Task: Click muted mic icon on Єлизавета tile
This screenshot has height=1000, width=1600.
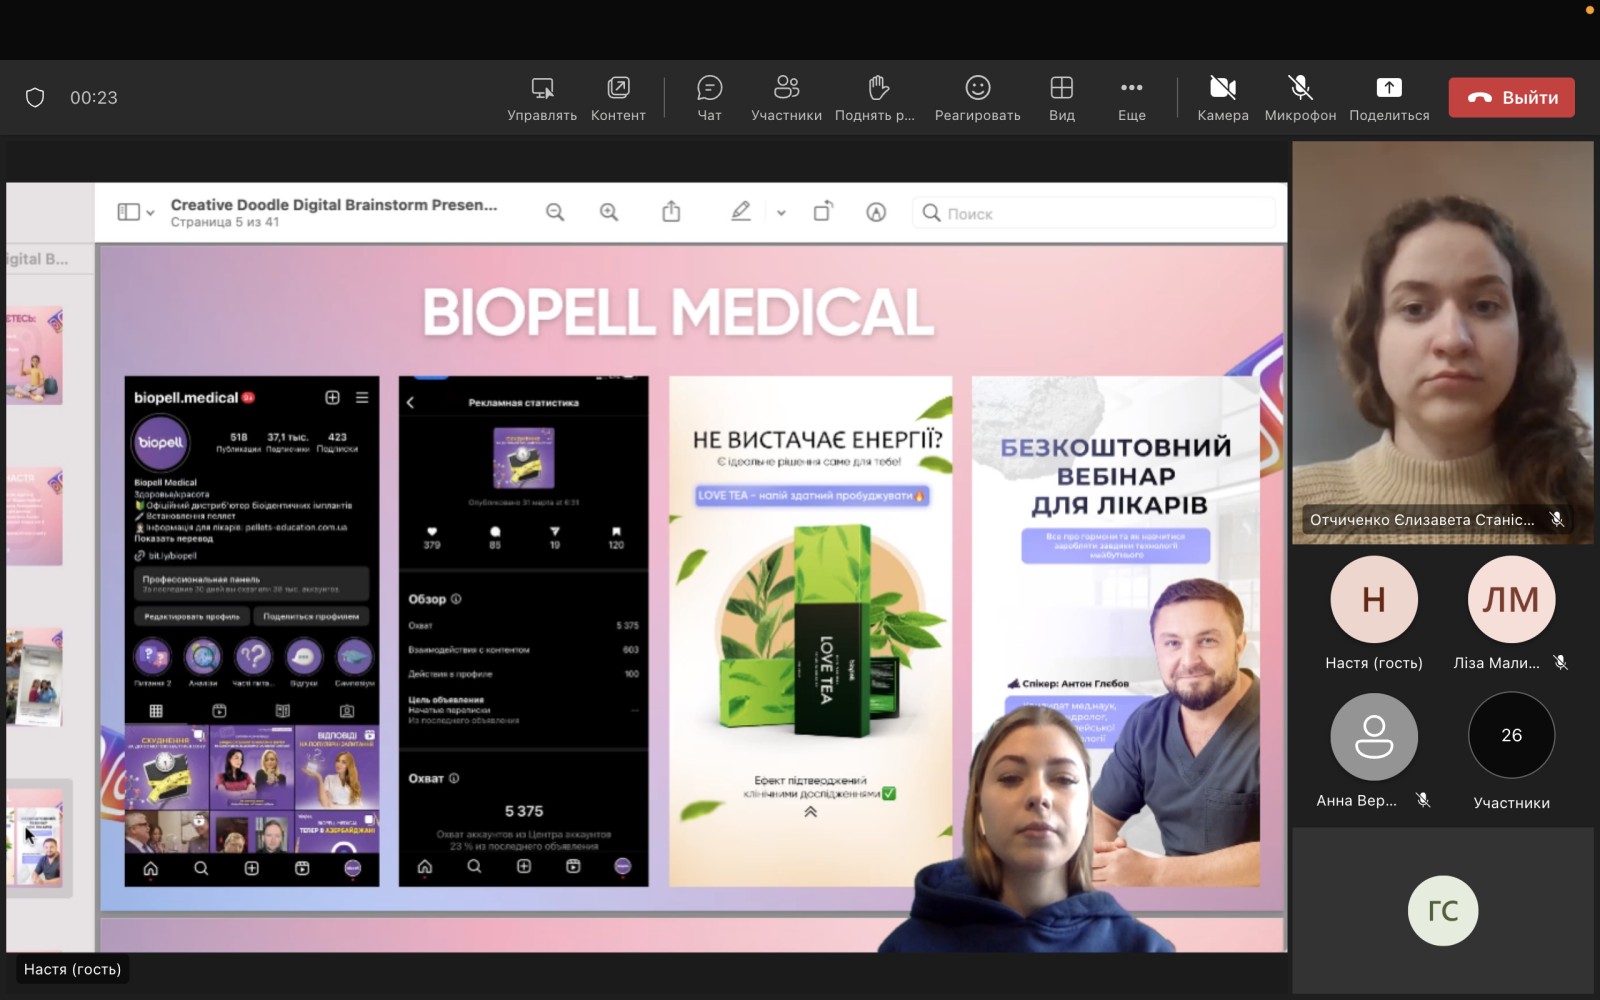Action: [1557, 519]
